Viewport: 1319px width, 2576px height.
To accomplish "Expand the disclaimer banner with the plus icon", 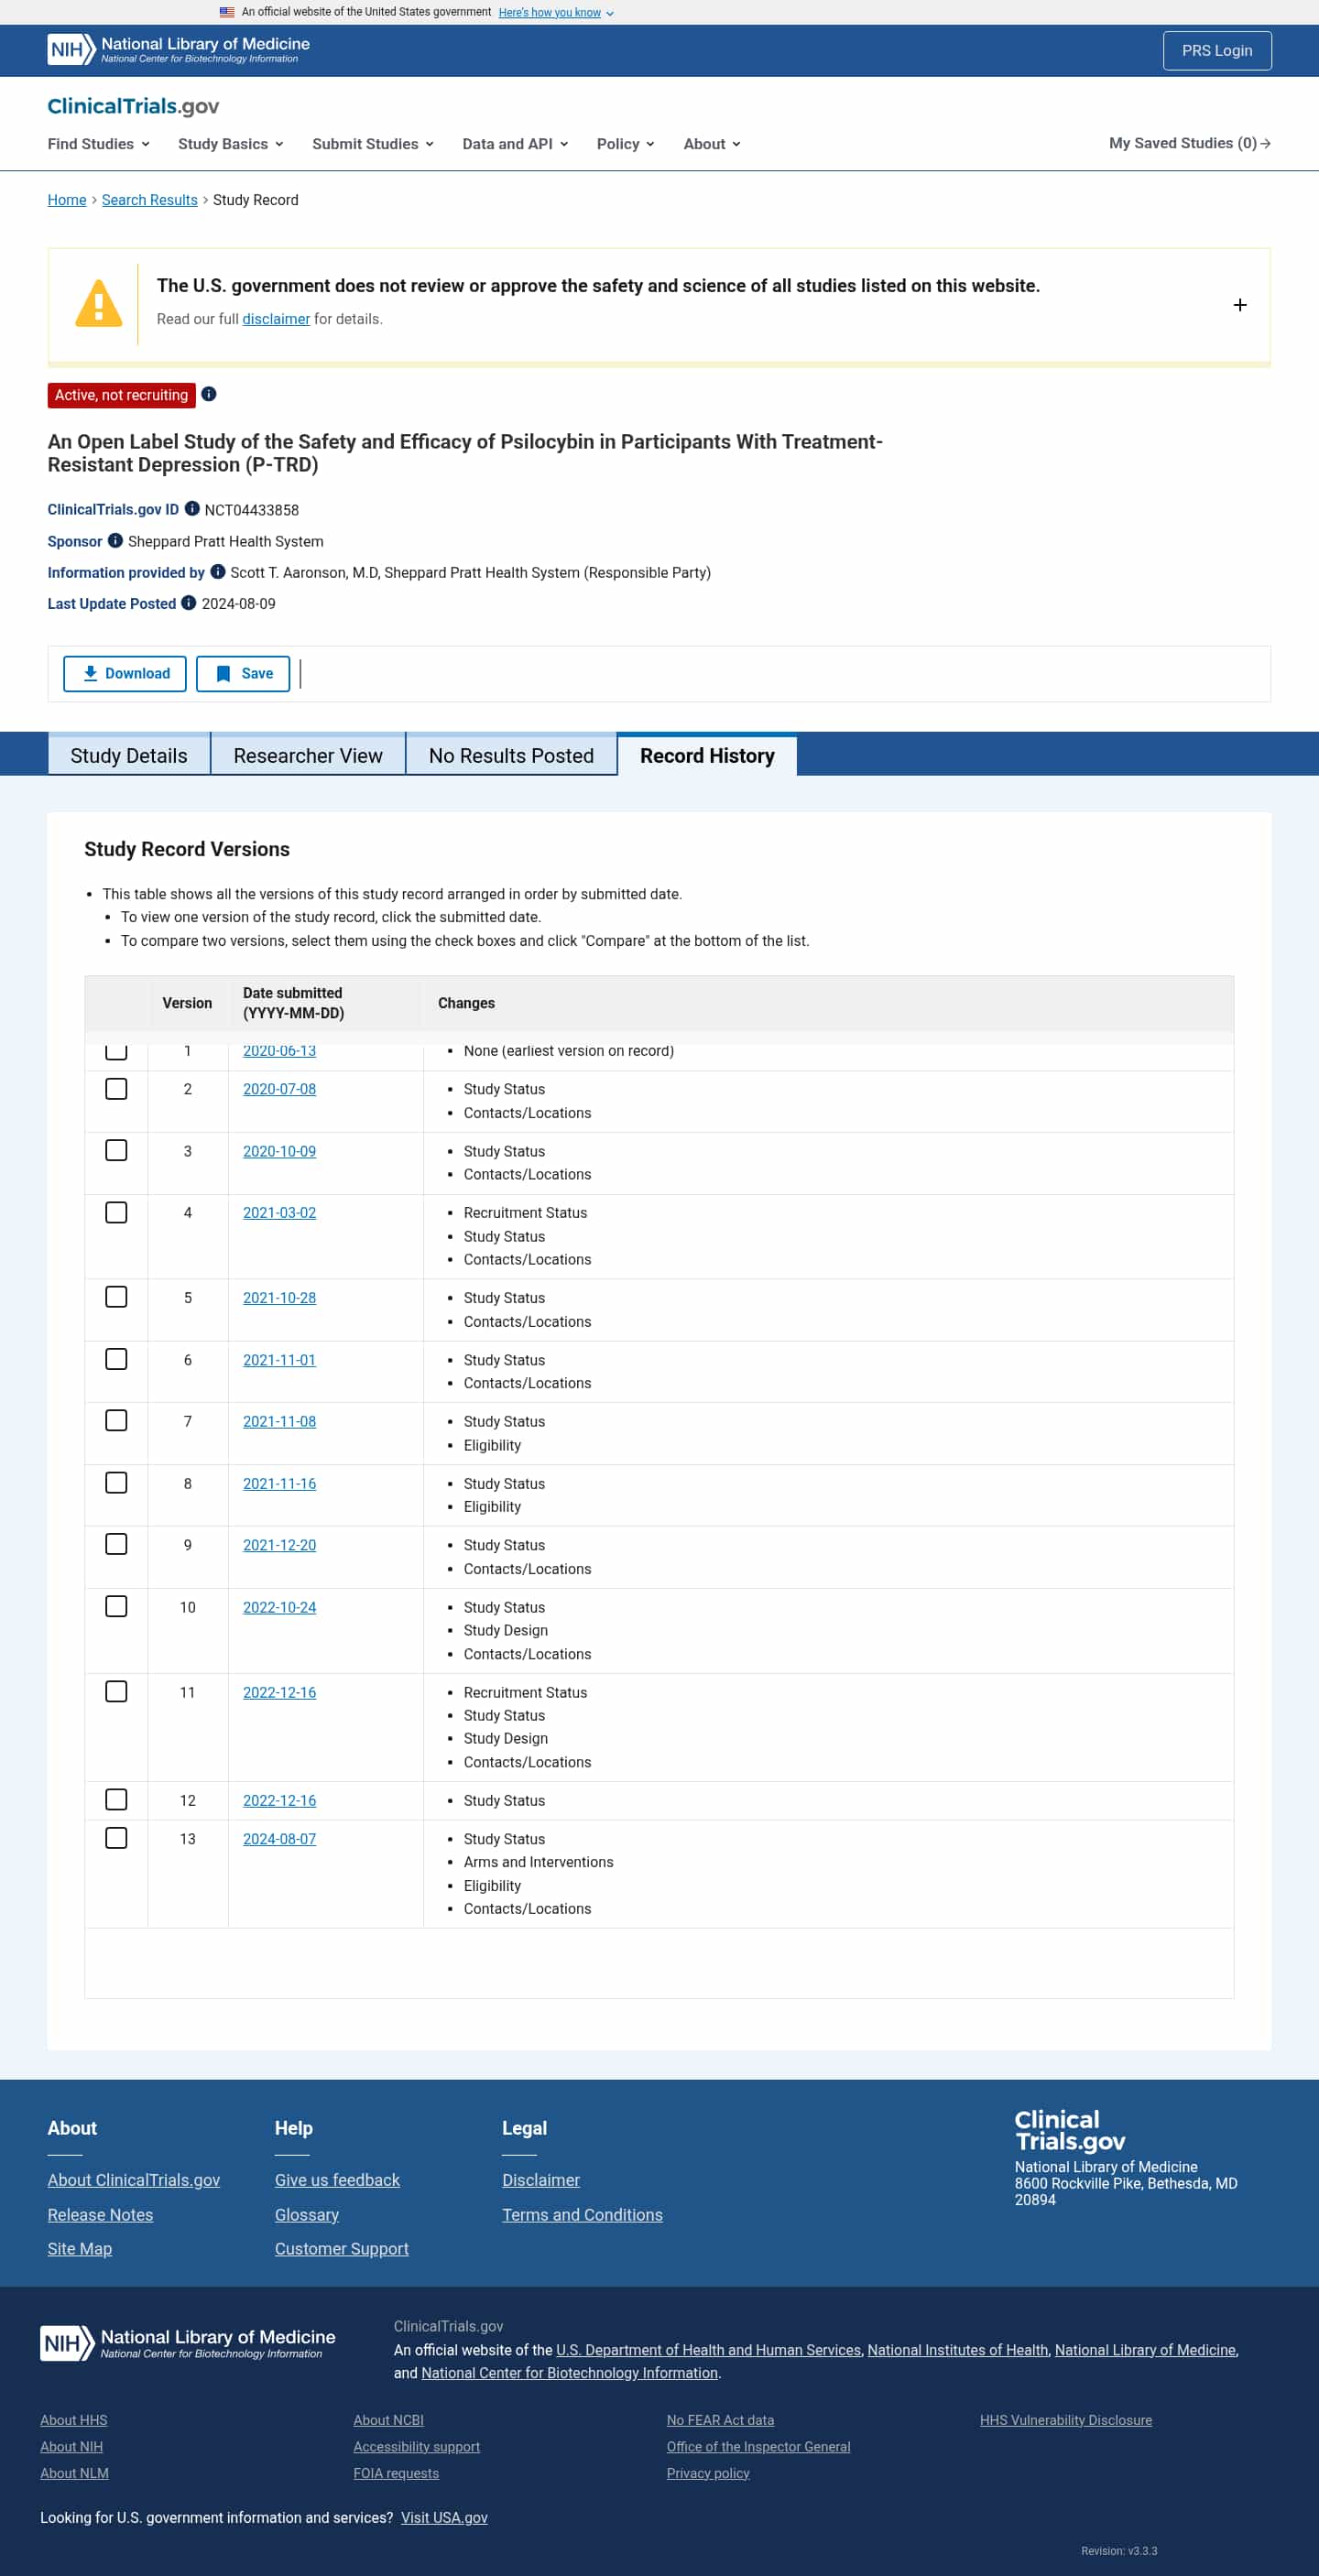I will [1239, 305].
